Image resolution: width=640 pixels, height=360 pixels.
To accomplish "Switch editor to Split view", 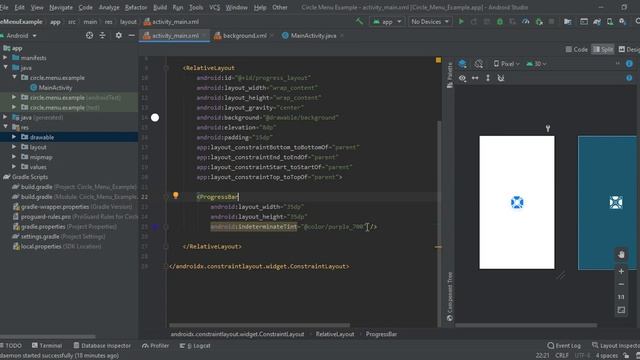I will [x=603, y=49].
